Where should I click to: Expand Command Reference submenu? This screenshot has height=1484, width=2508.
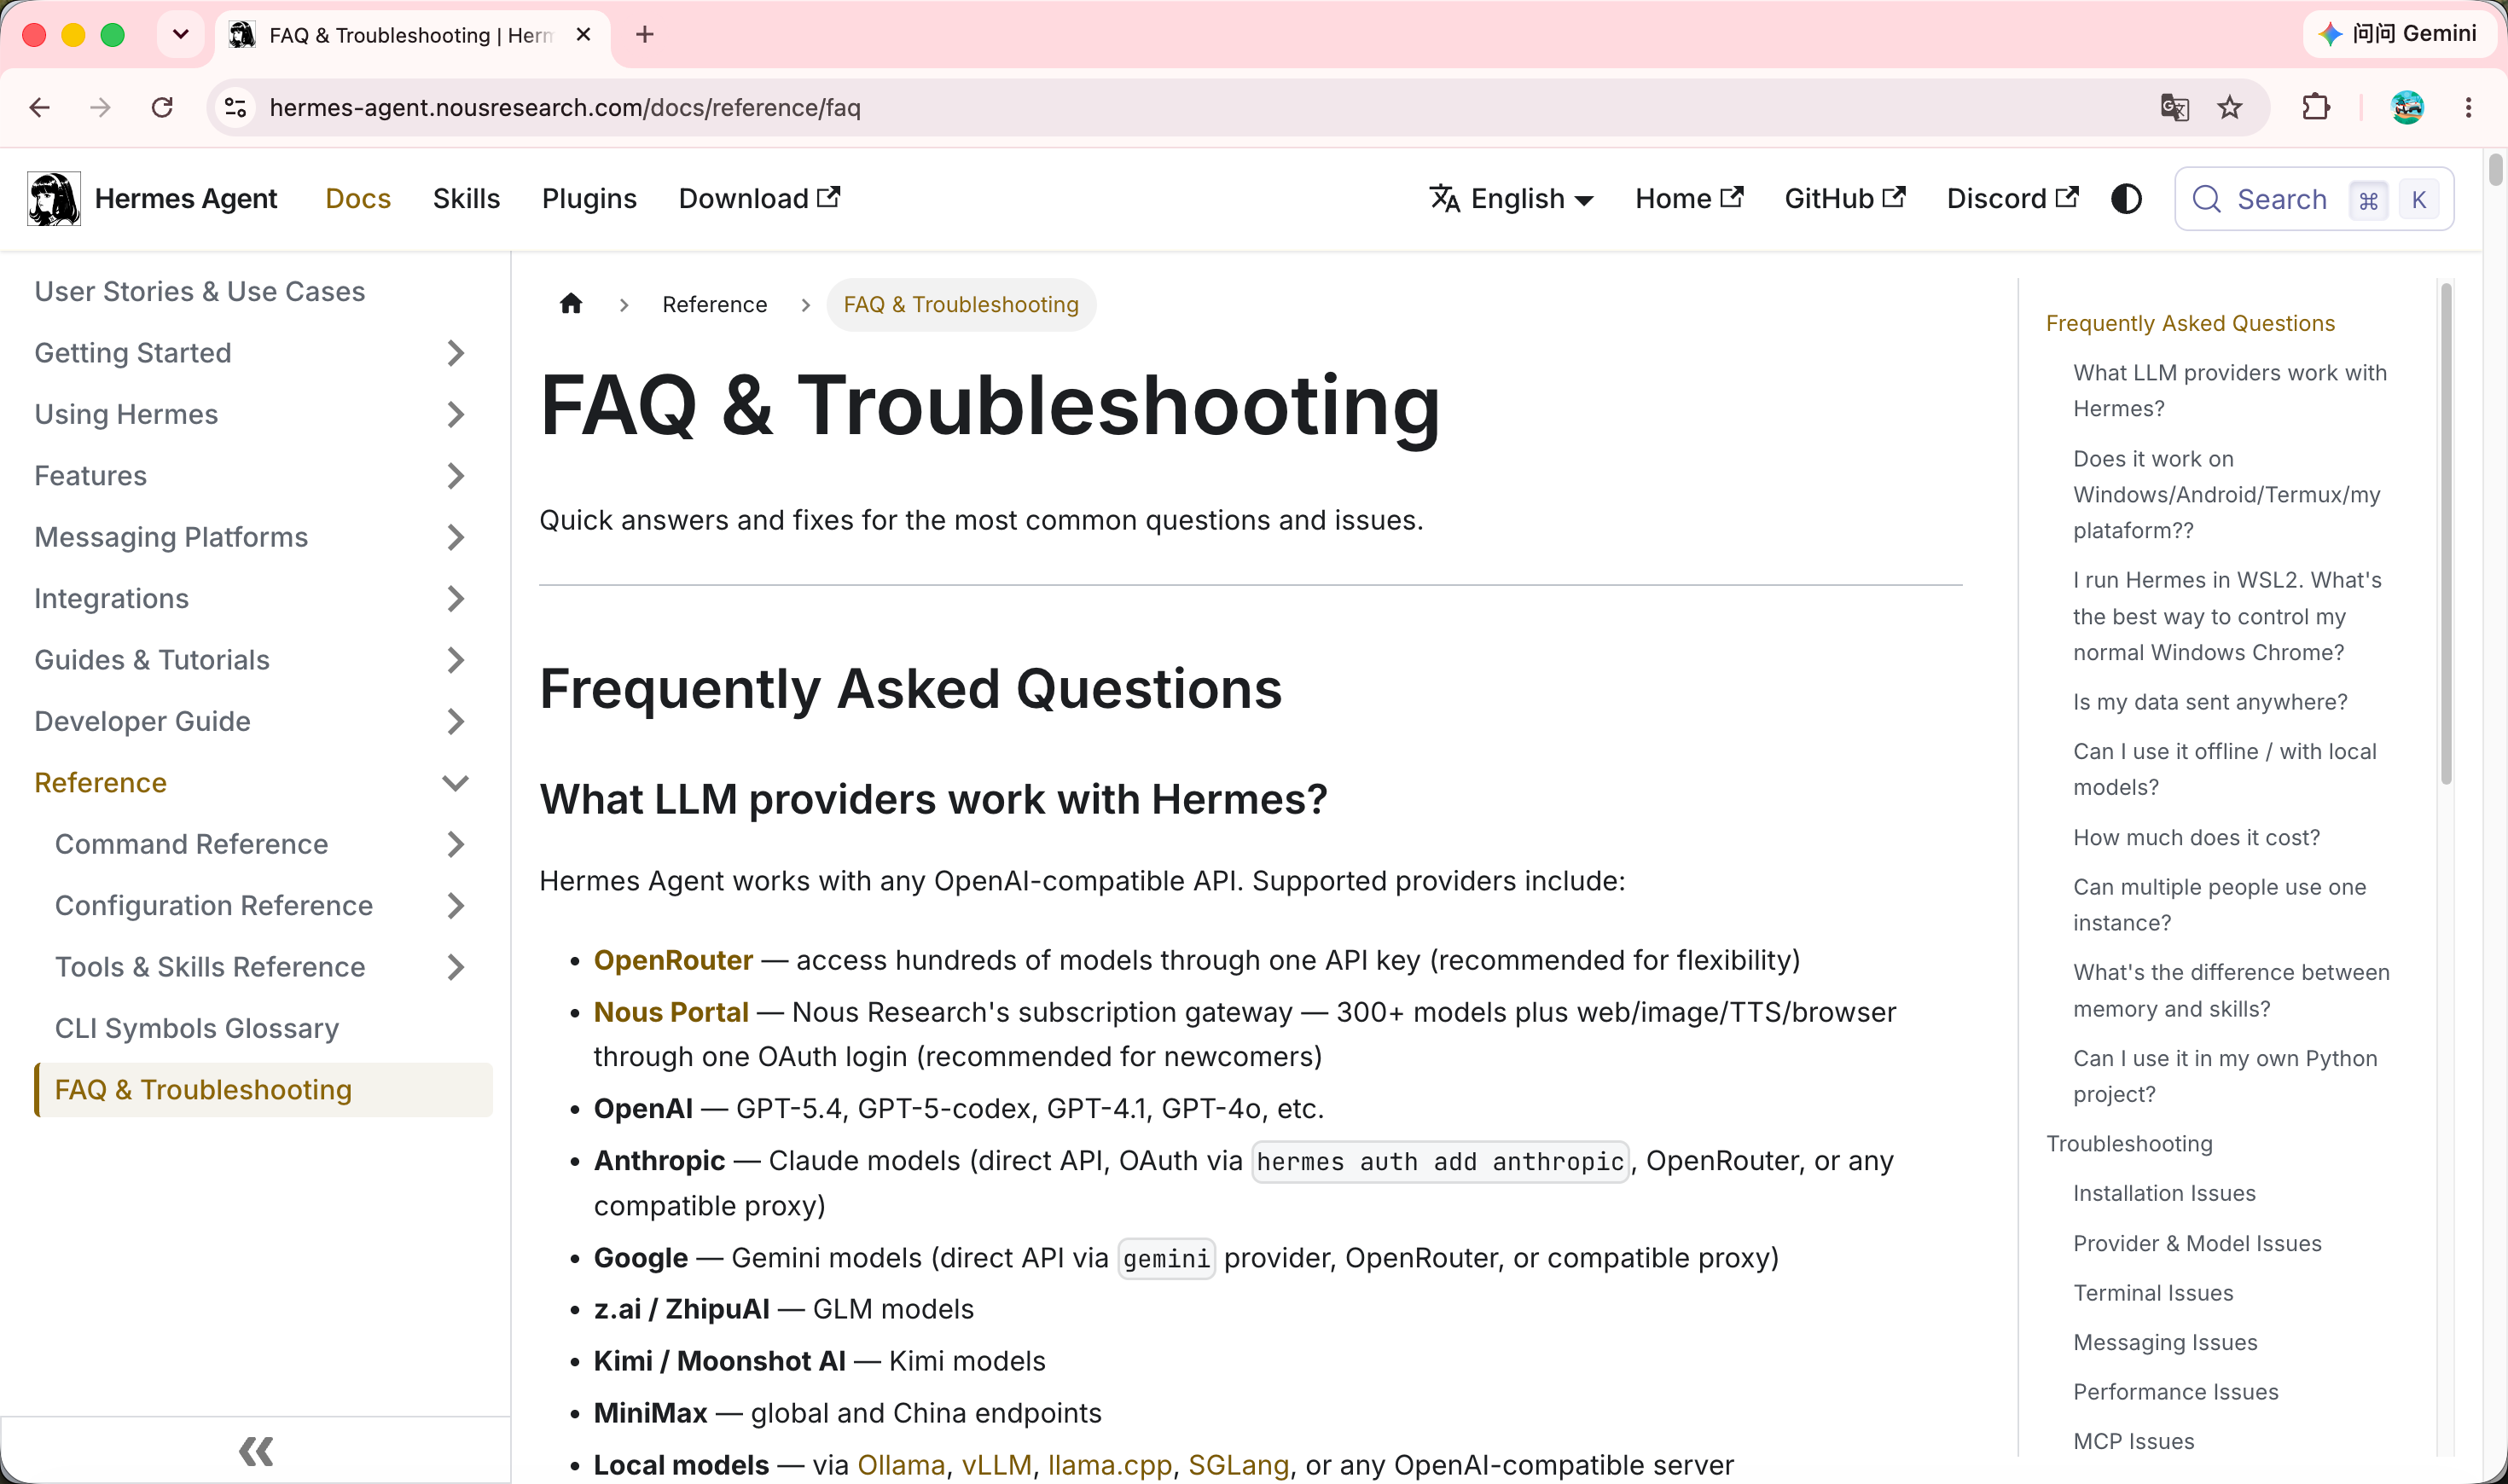pyautogui.click(x=455, y=844)
